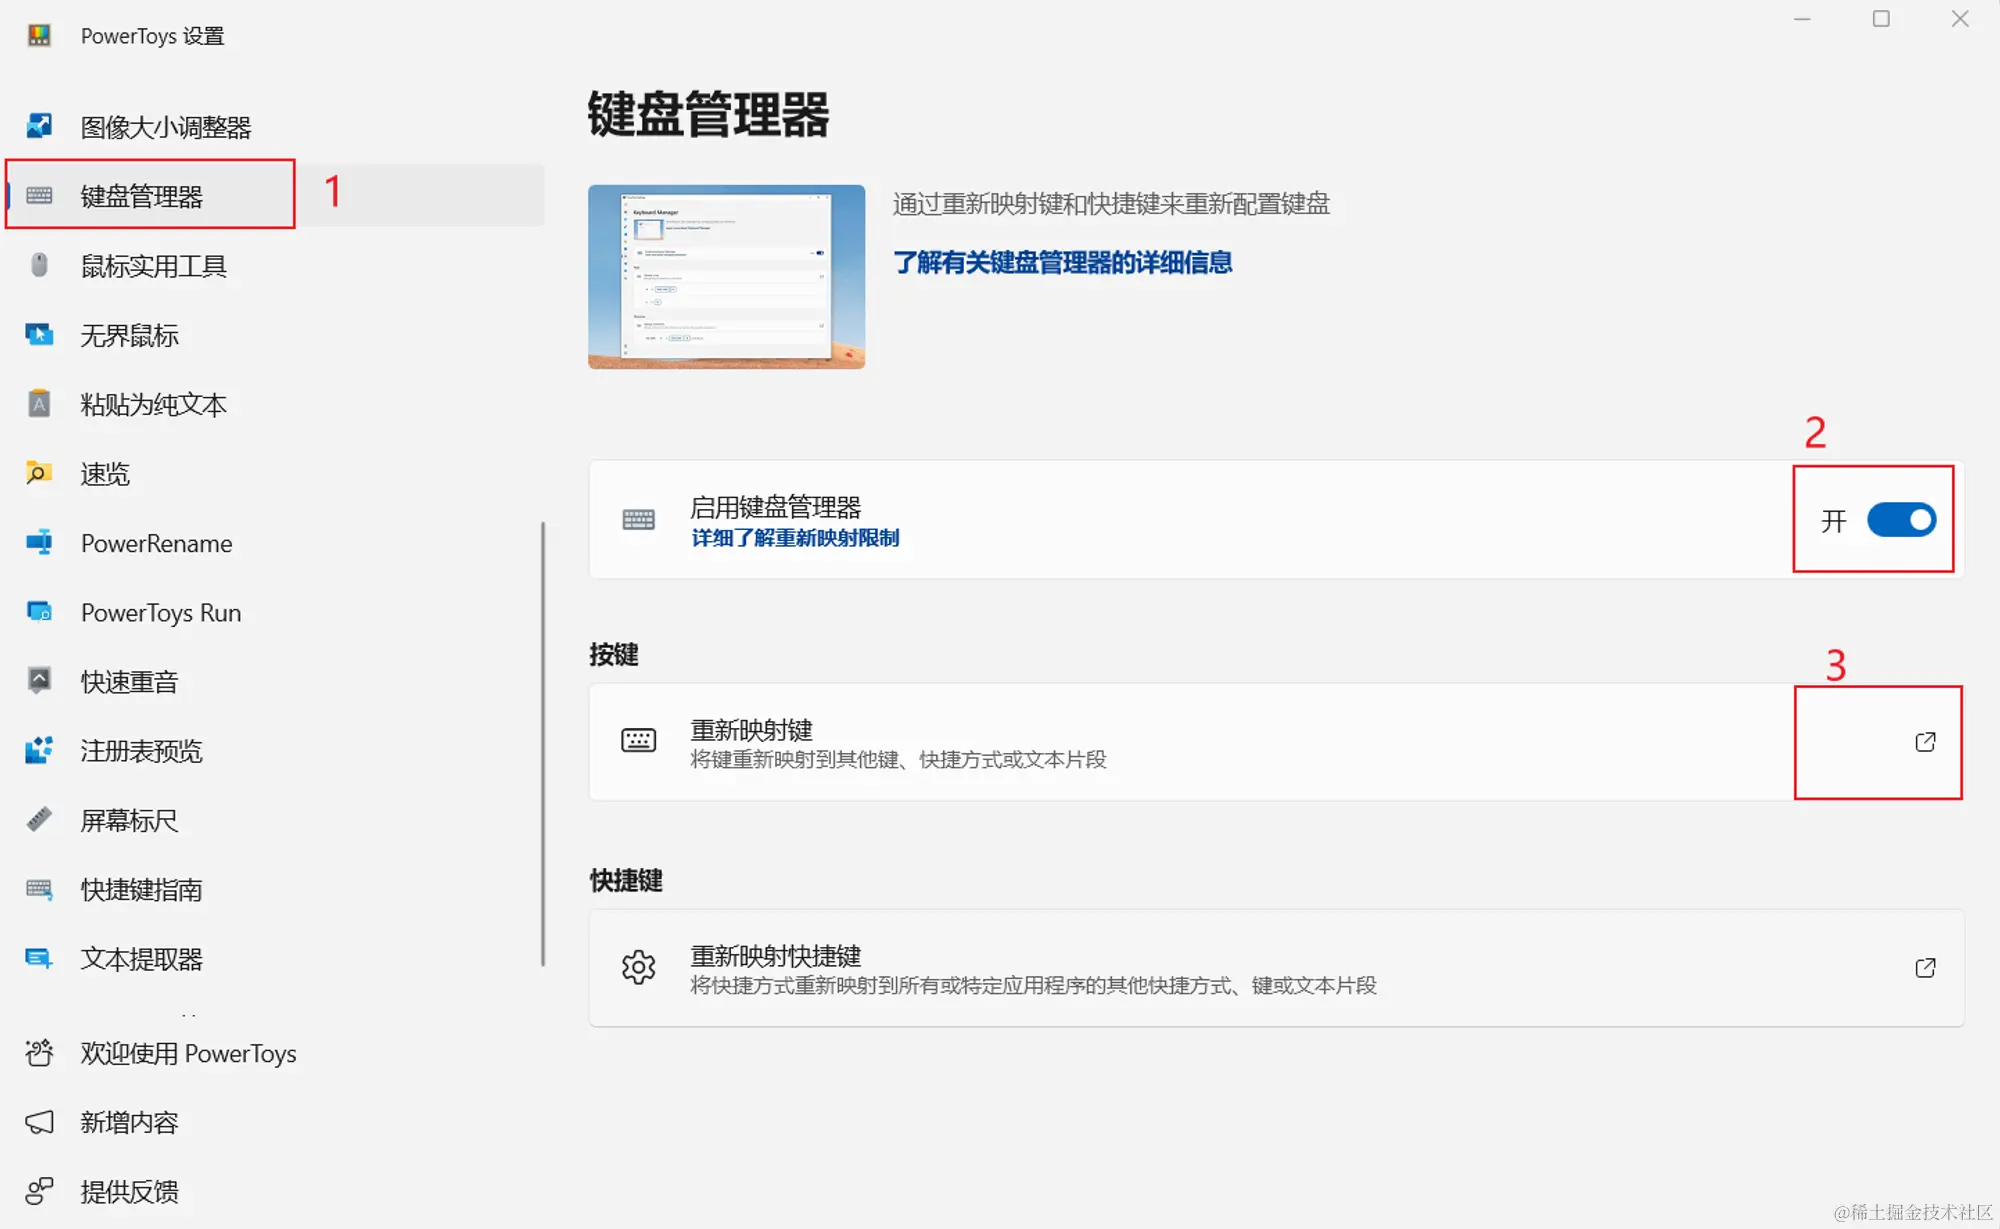Select Keyboard Manager (键盘管理器) in sidebar
Screen dimensions: 2000x1229
tap(141, 196)
